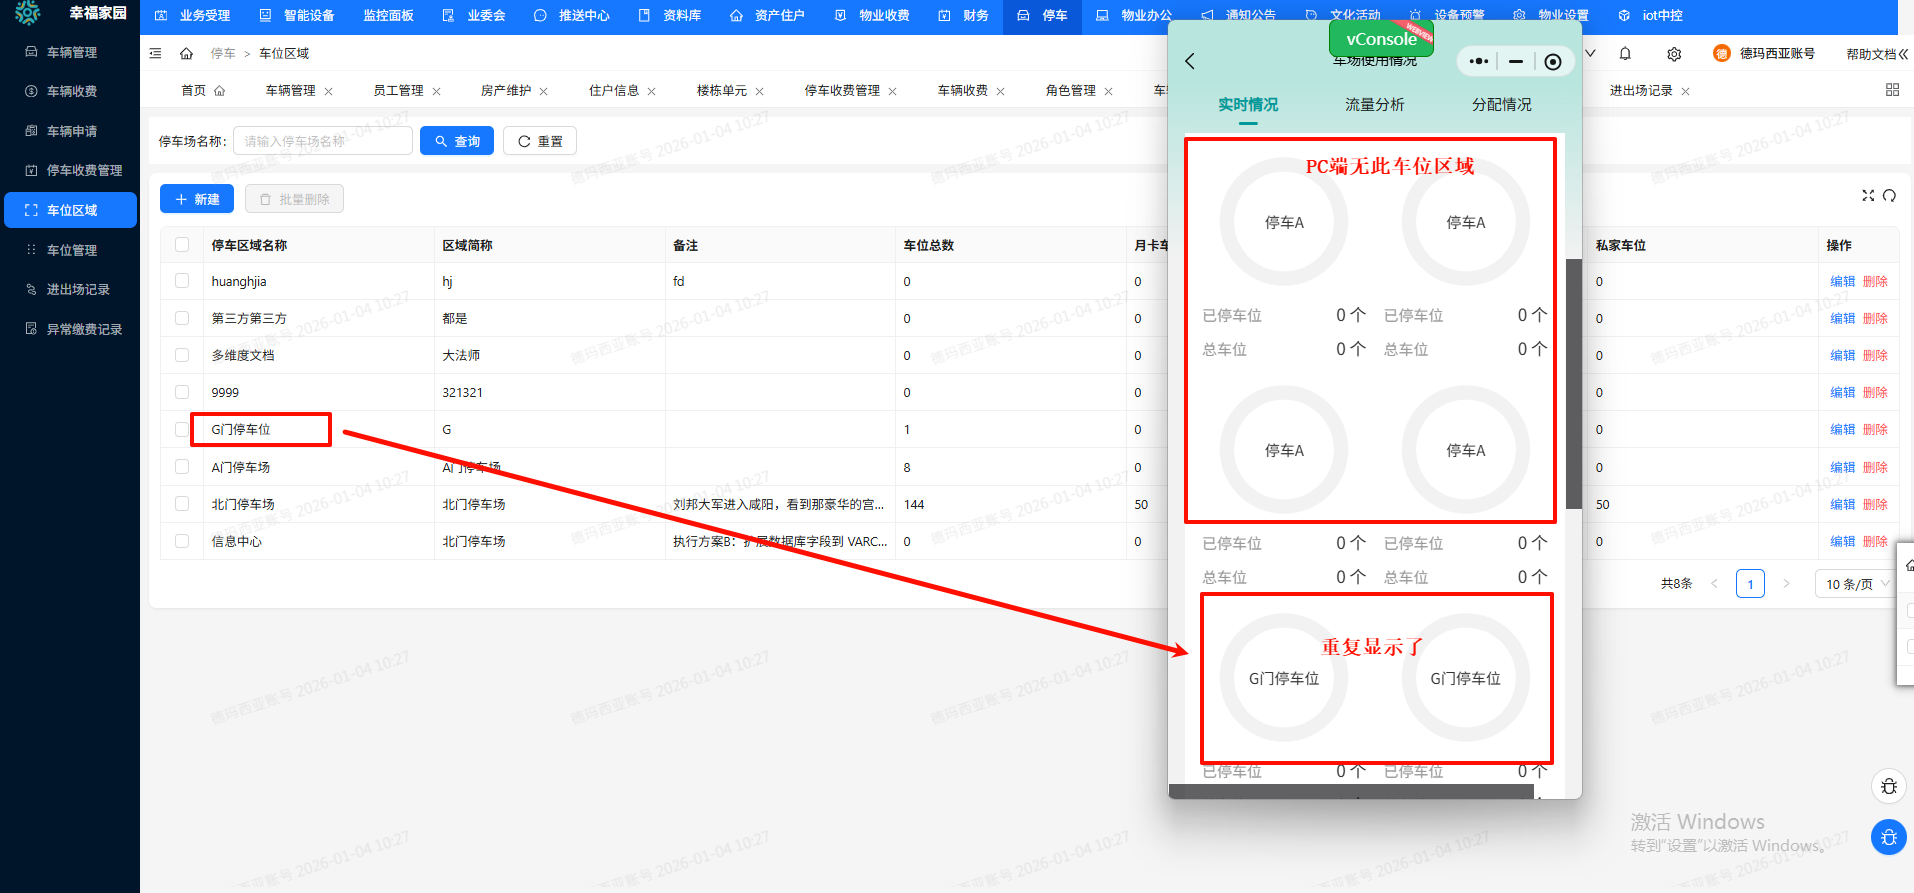Click the fullscreen icon above the table
Screen dimensions: 1914x893
point(1867,196)
